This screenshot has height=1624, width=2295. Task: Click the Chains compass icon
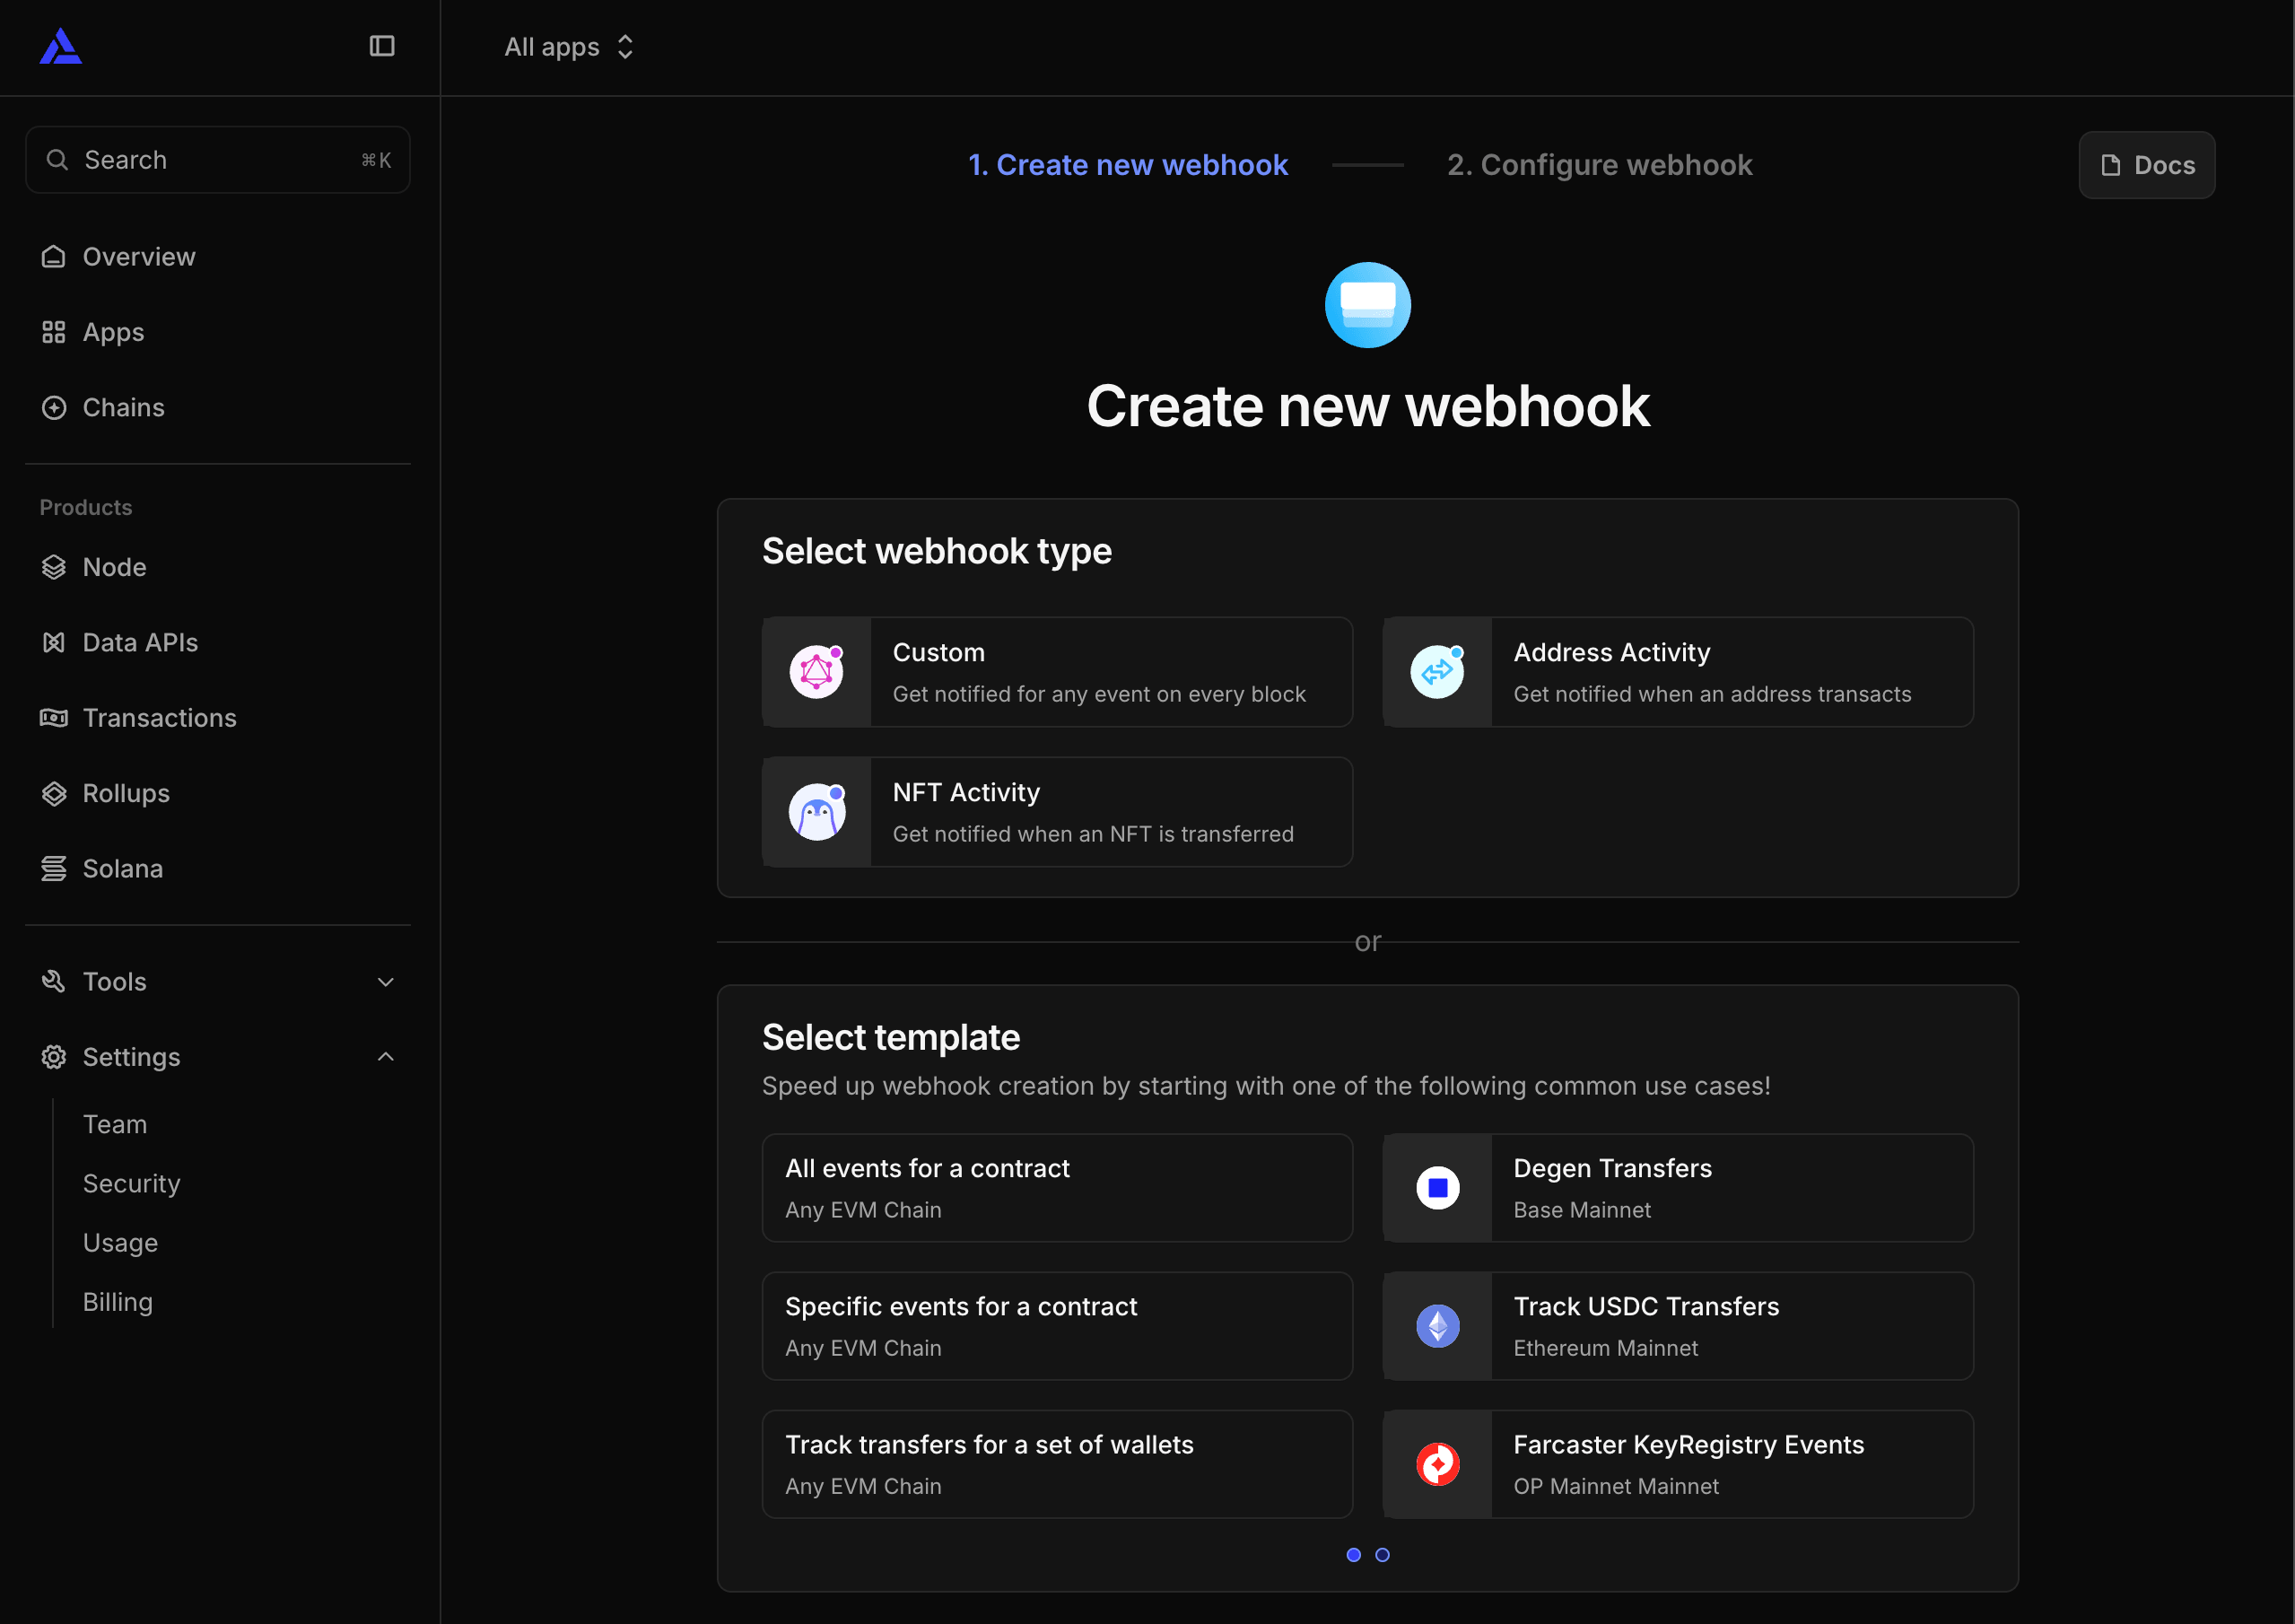(54, 408)
